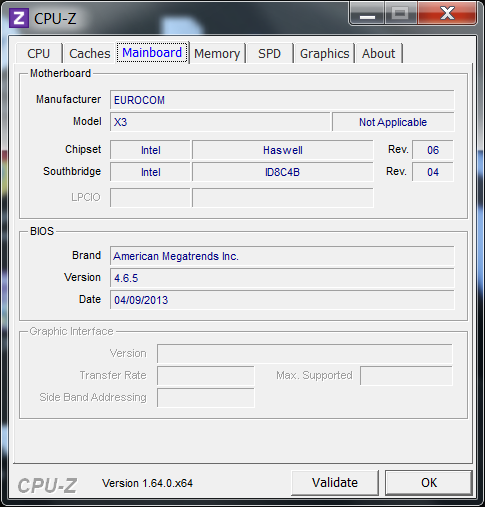Image resolution: width=485 pixels, height=507 pixels.
Task: Click the OK button
Action: pyautogui.click(x=429, y=483)
